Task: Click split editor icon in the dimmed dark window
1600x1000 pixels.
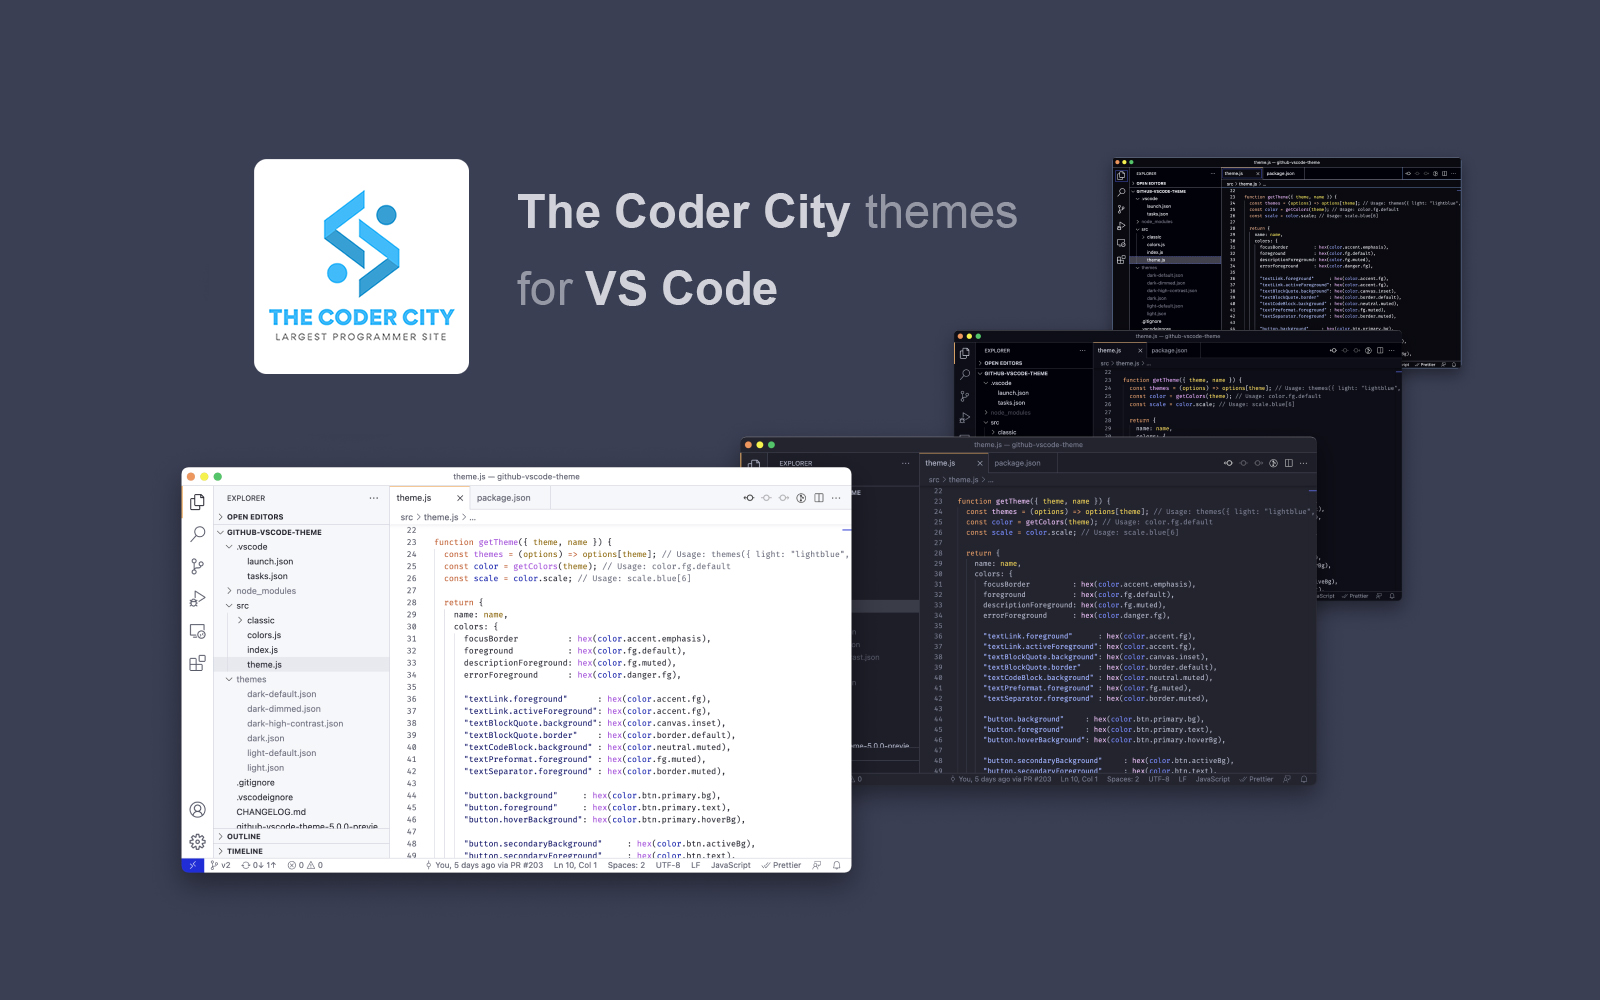Action: pyautogui.click(x=1289, y=463)
